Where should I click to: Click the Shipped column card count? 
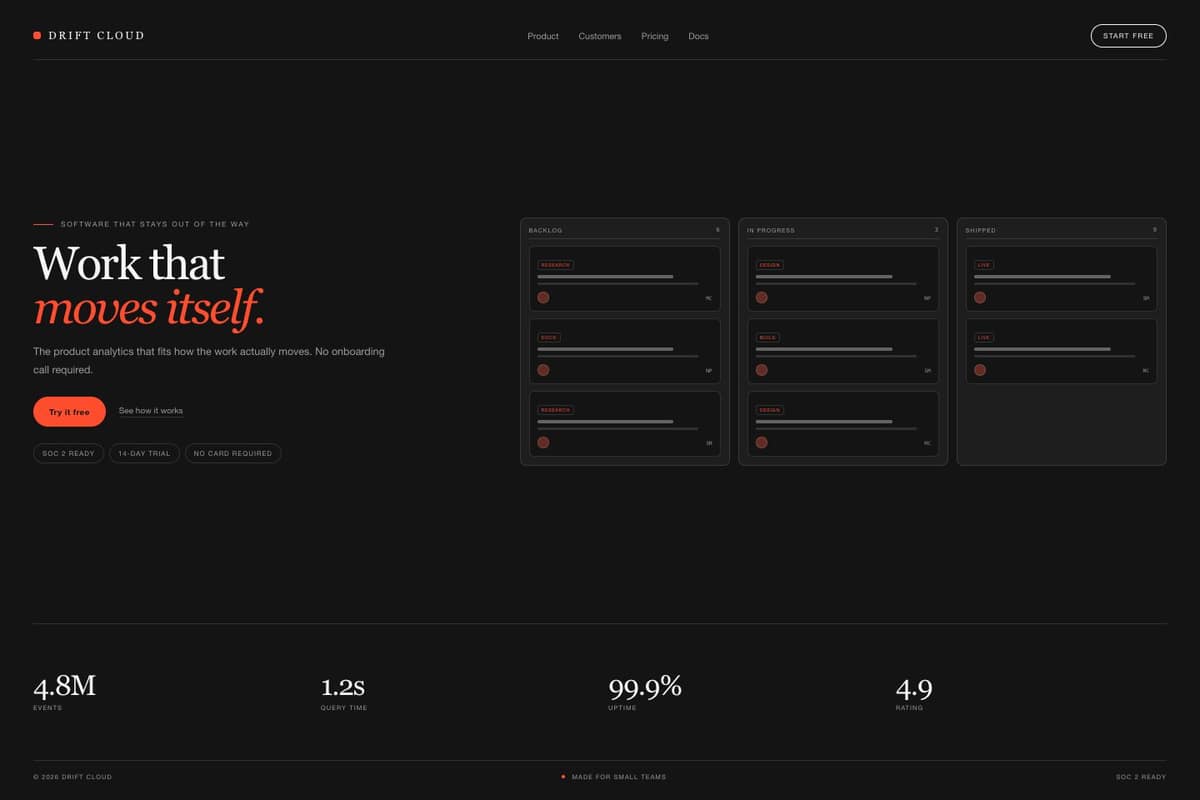(1154, 230)
